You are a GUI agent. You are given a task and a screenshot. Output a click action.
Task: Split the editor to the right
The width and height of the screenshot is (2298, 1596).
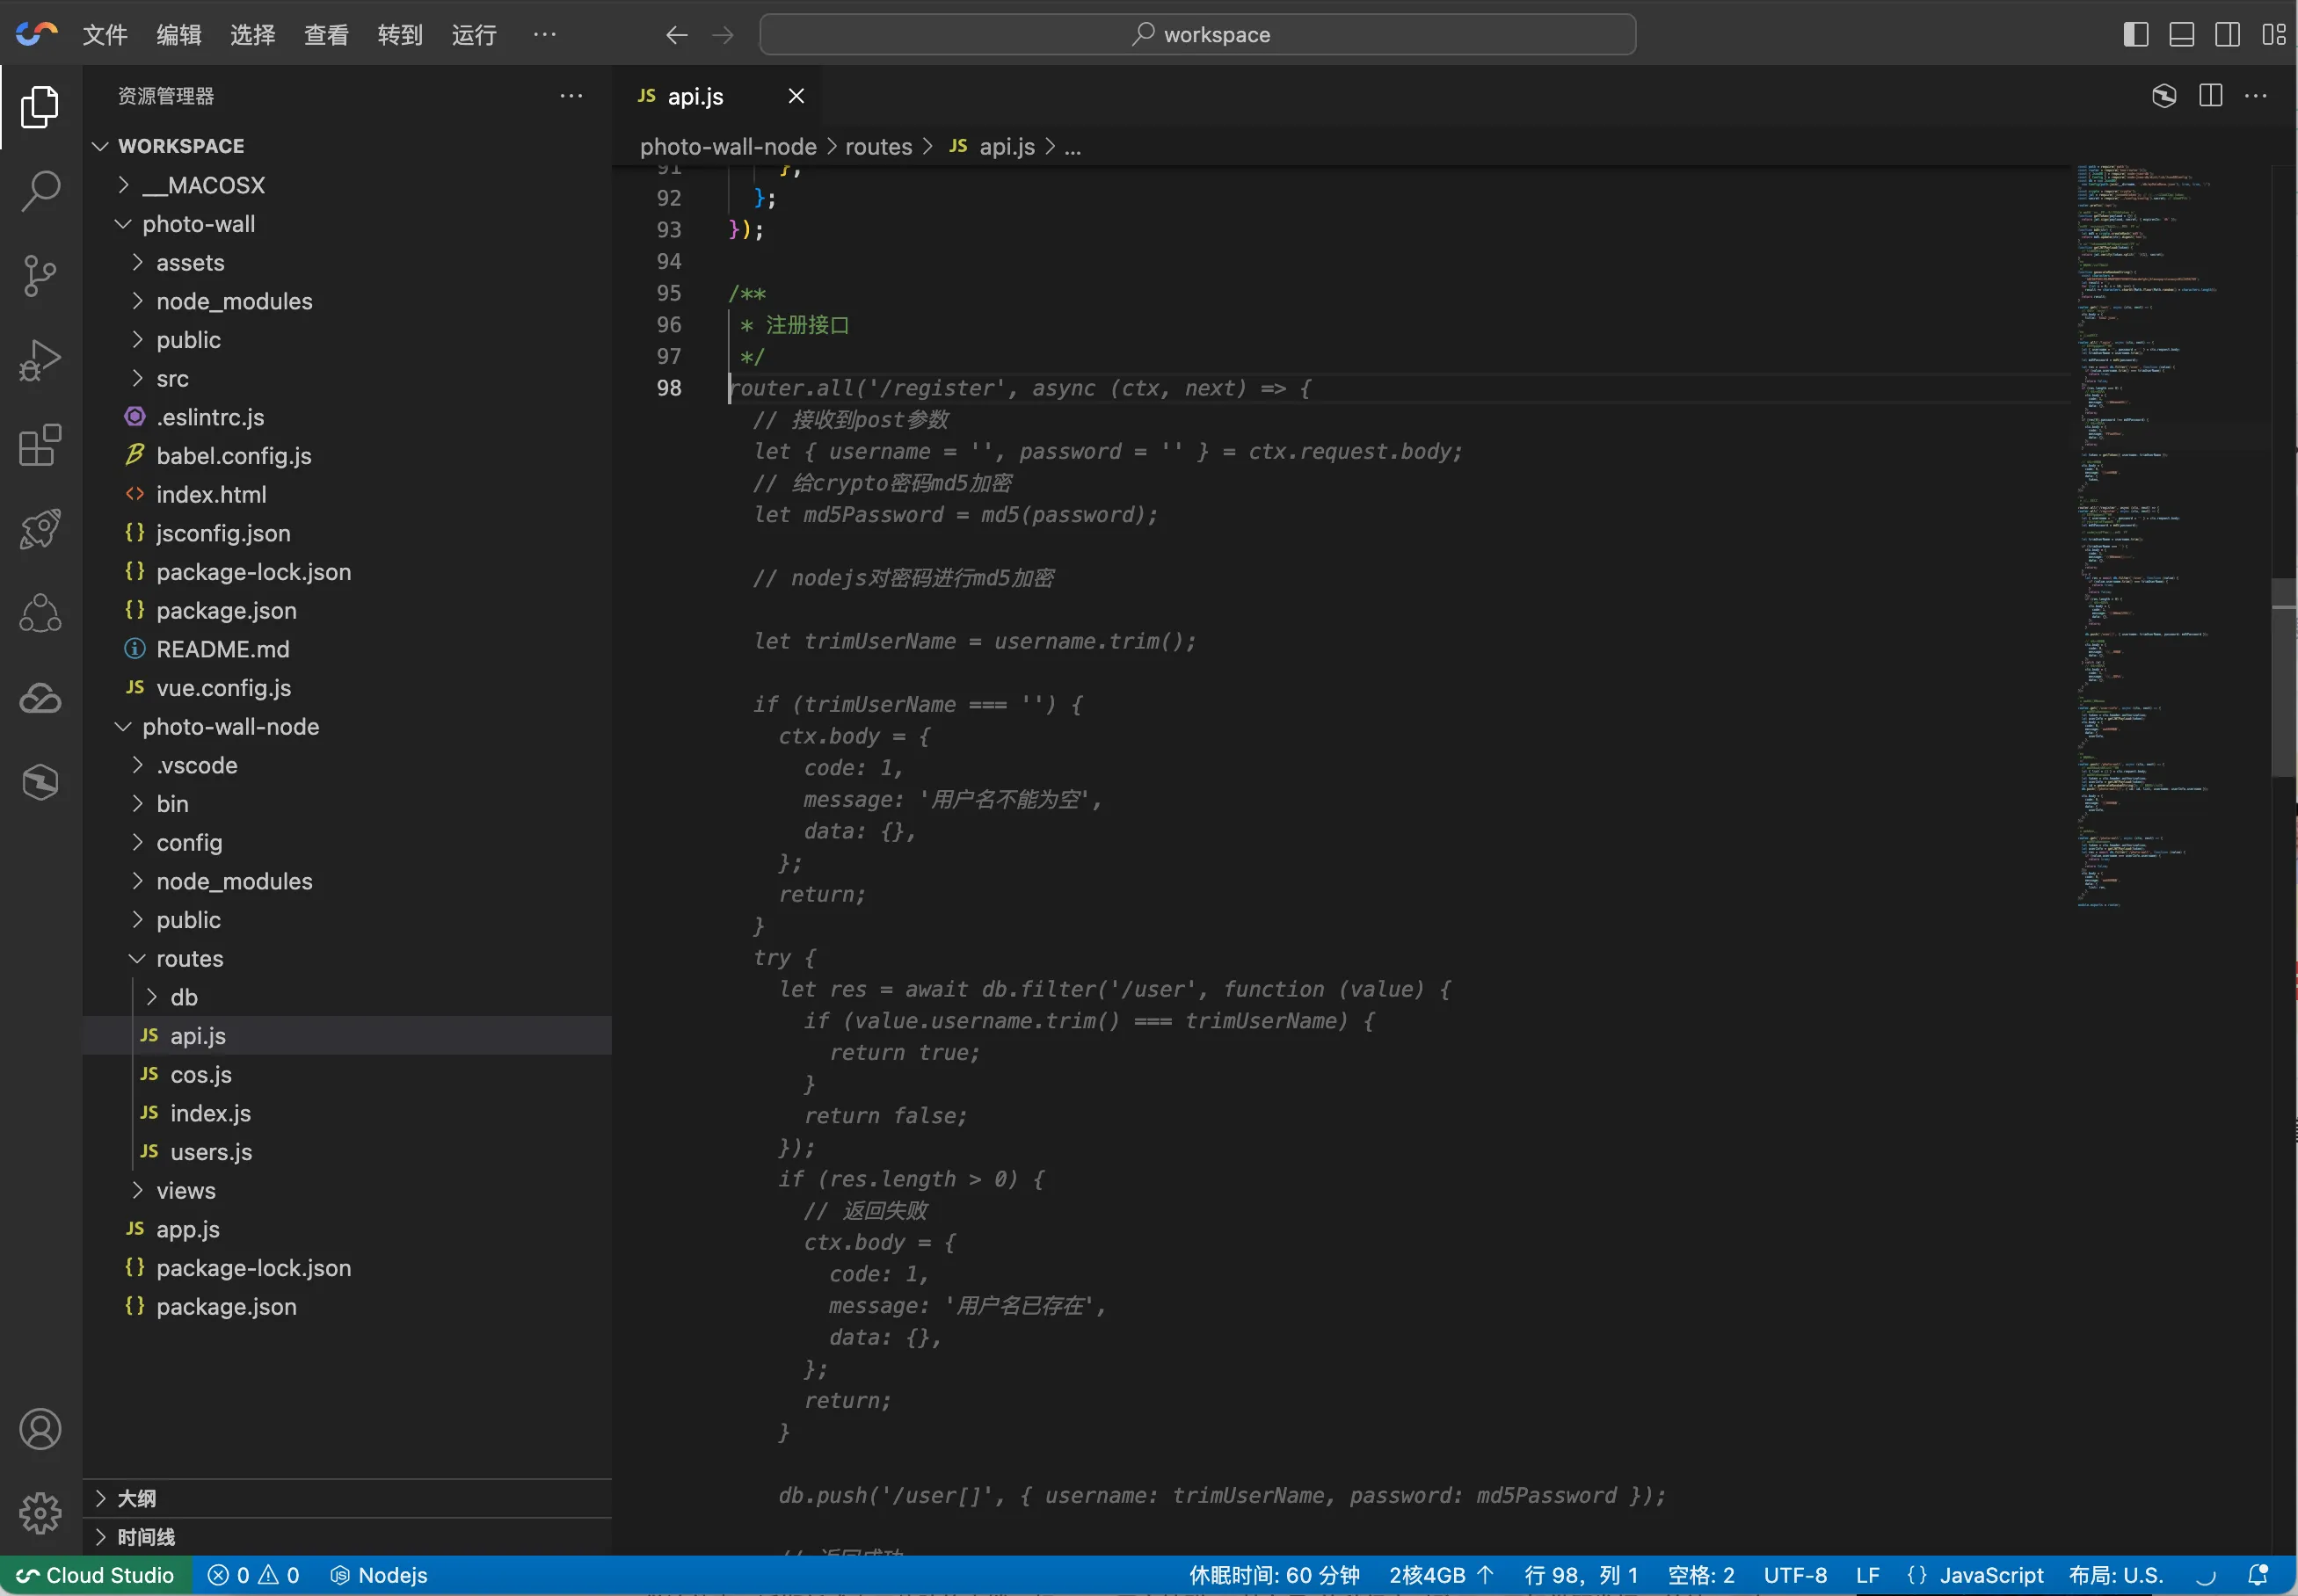point(2210,96)
